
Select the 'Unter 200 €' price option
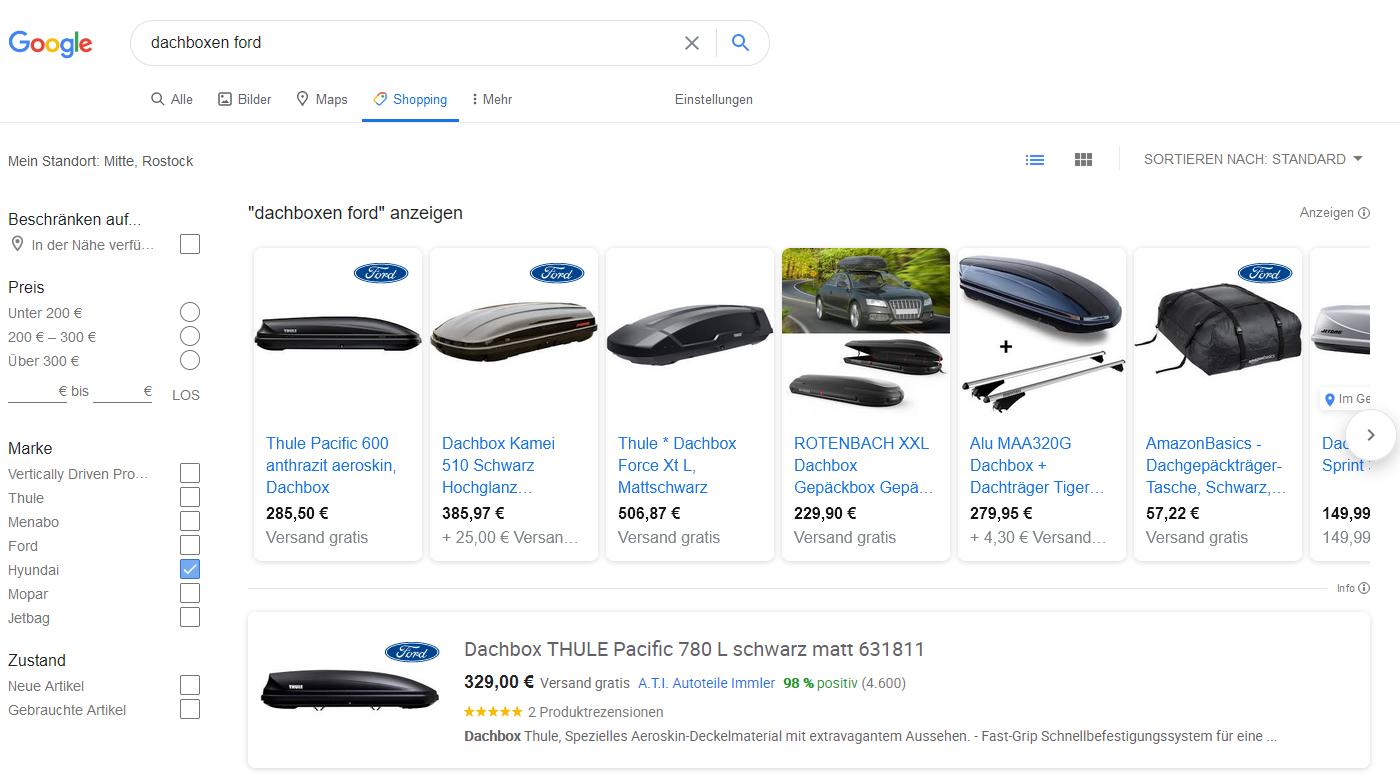190,312
